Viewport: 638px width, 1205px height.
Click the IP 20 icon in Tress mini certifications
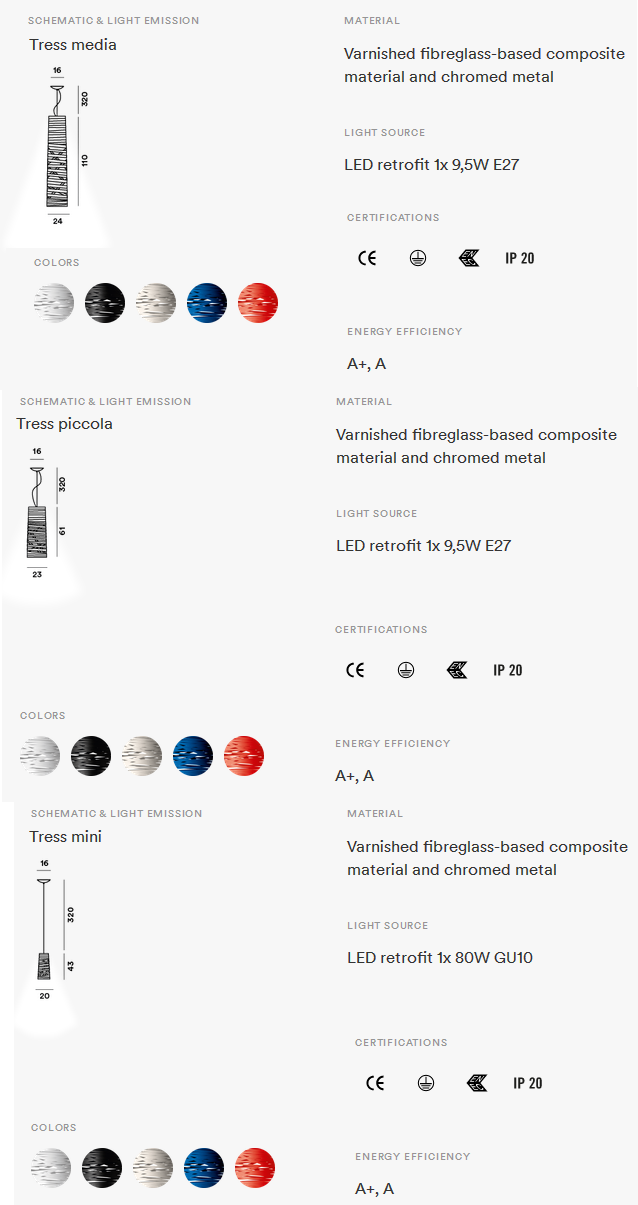tap(528, 1083)
